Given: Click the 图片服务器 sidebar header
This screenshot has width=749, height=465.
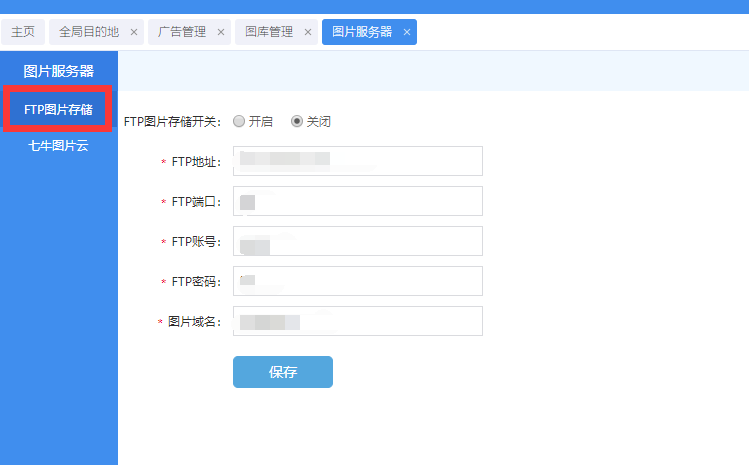Looking at the screenshot, I should pyautogui.click(x=58, y=71).
